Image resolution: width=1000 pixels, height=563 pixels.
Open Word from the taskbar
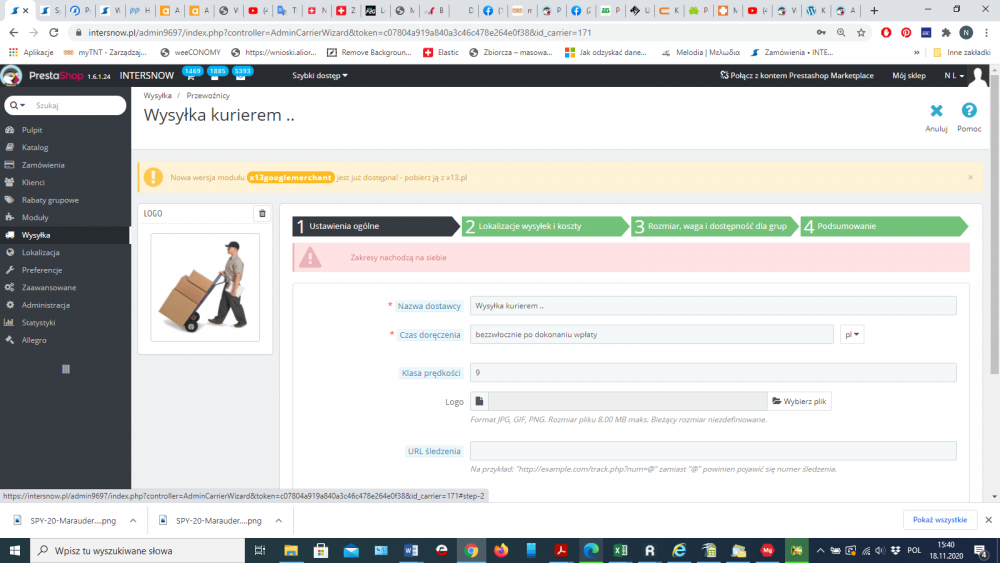tap(411, 550)
